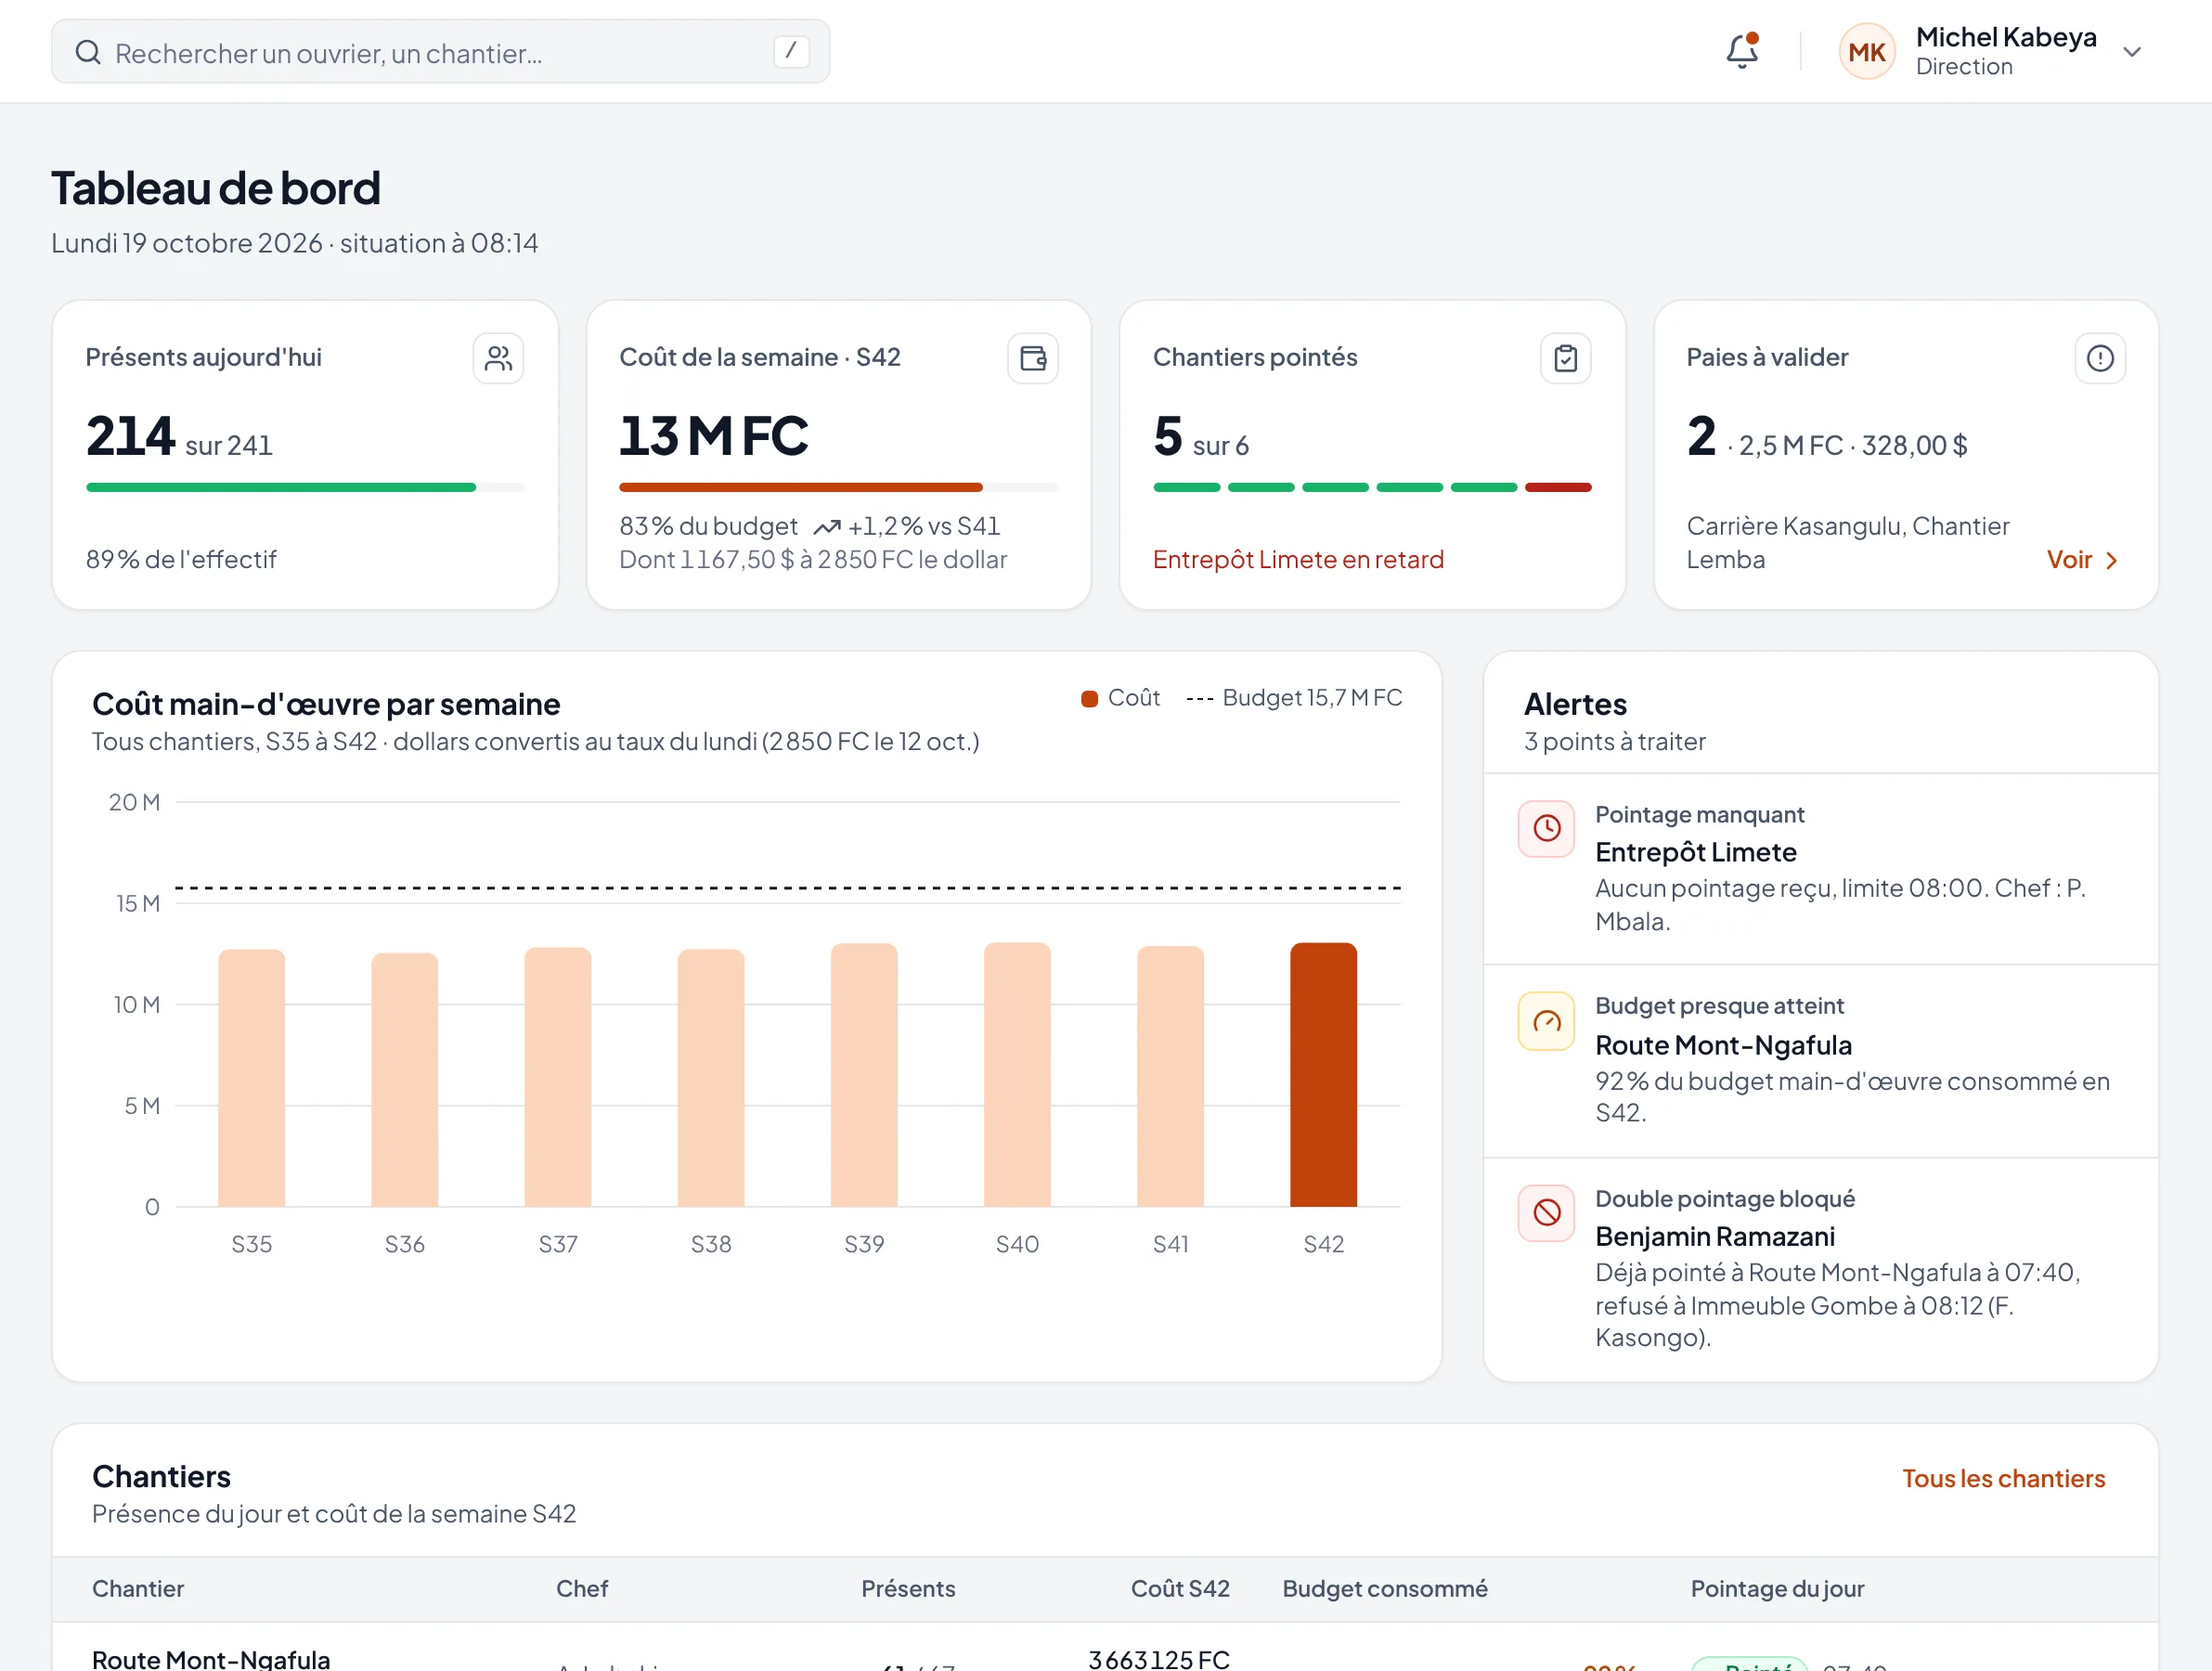
Task: Click the Coût S42 column header
Action: pos(1180,1589)
